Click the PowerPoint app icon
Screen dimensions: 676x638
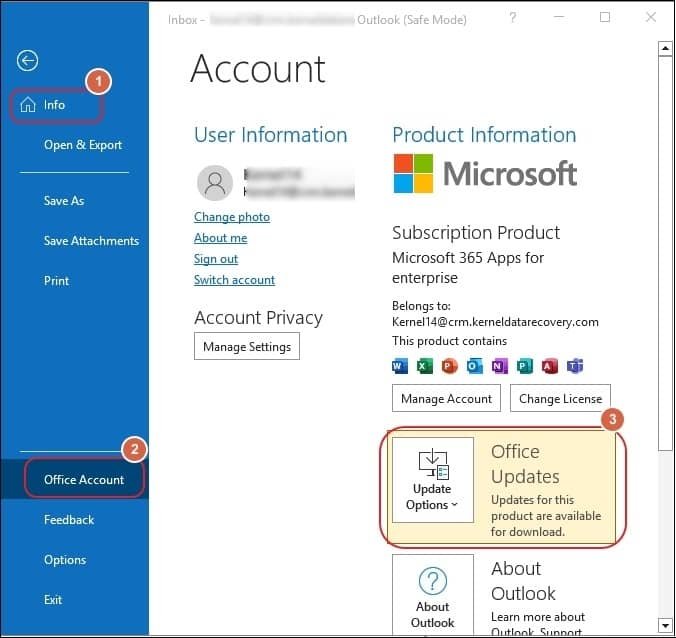click(x=450, y=366)
